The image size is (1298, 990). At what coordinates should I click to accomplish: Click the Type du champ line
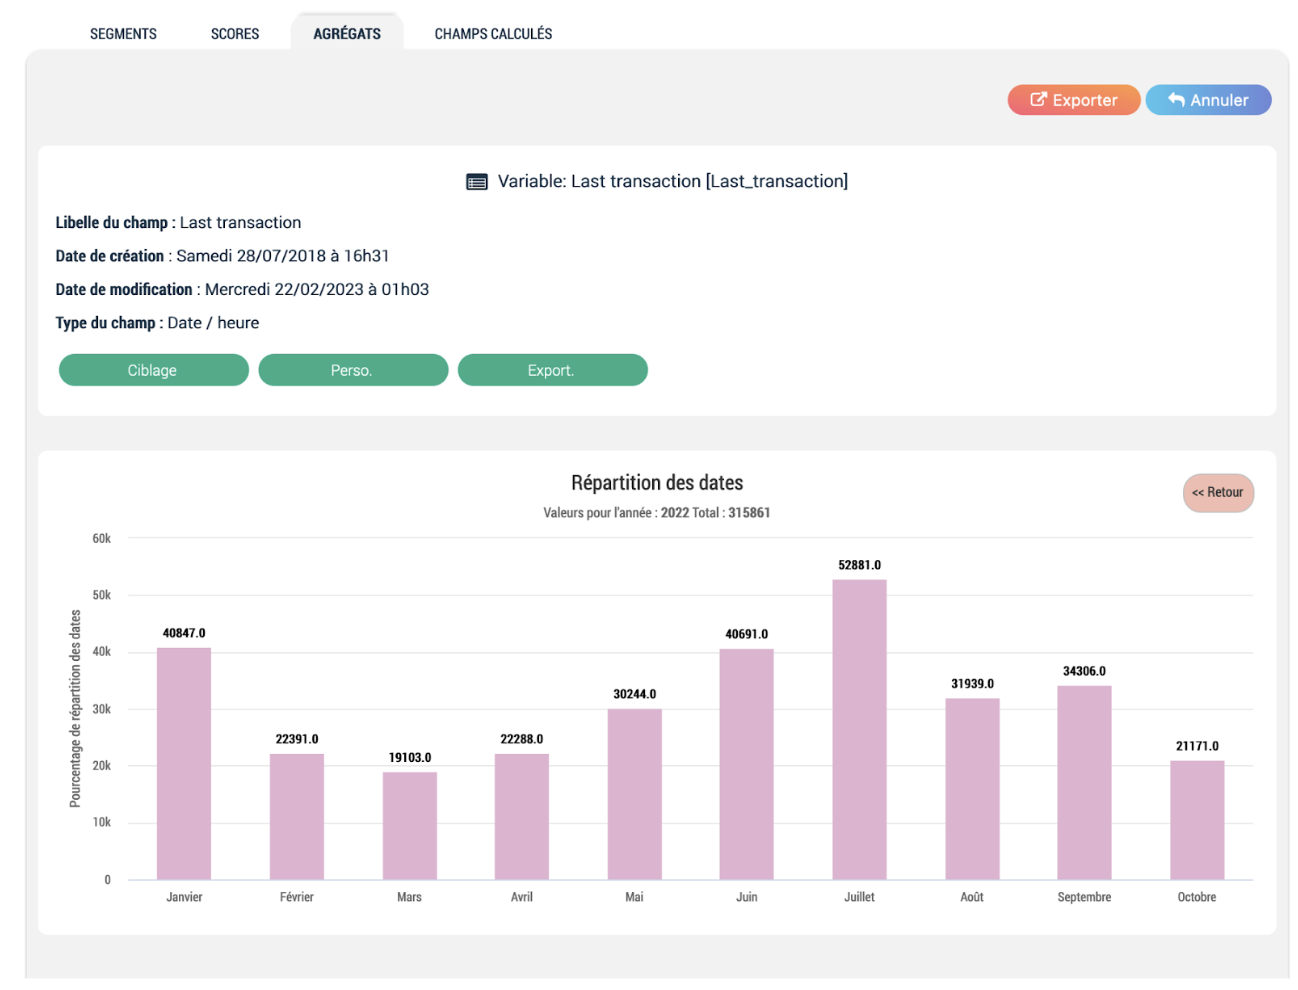pos(157,323)
